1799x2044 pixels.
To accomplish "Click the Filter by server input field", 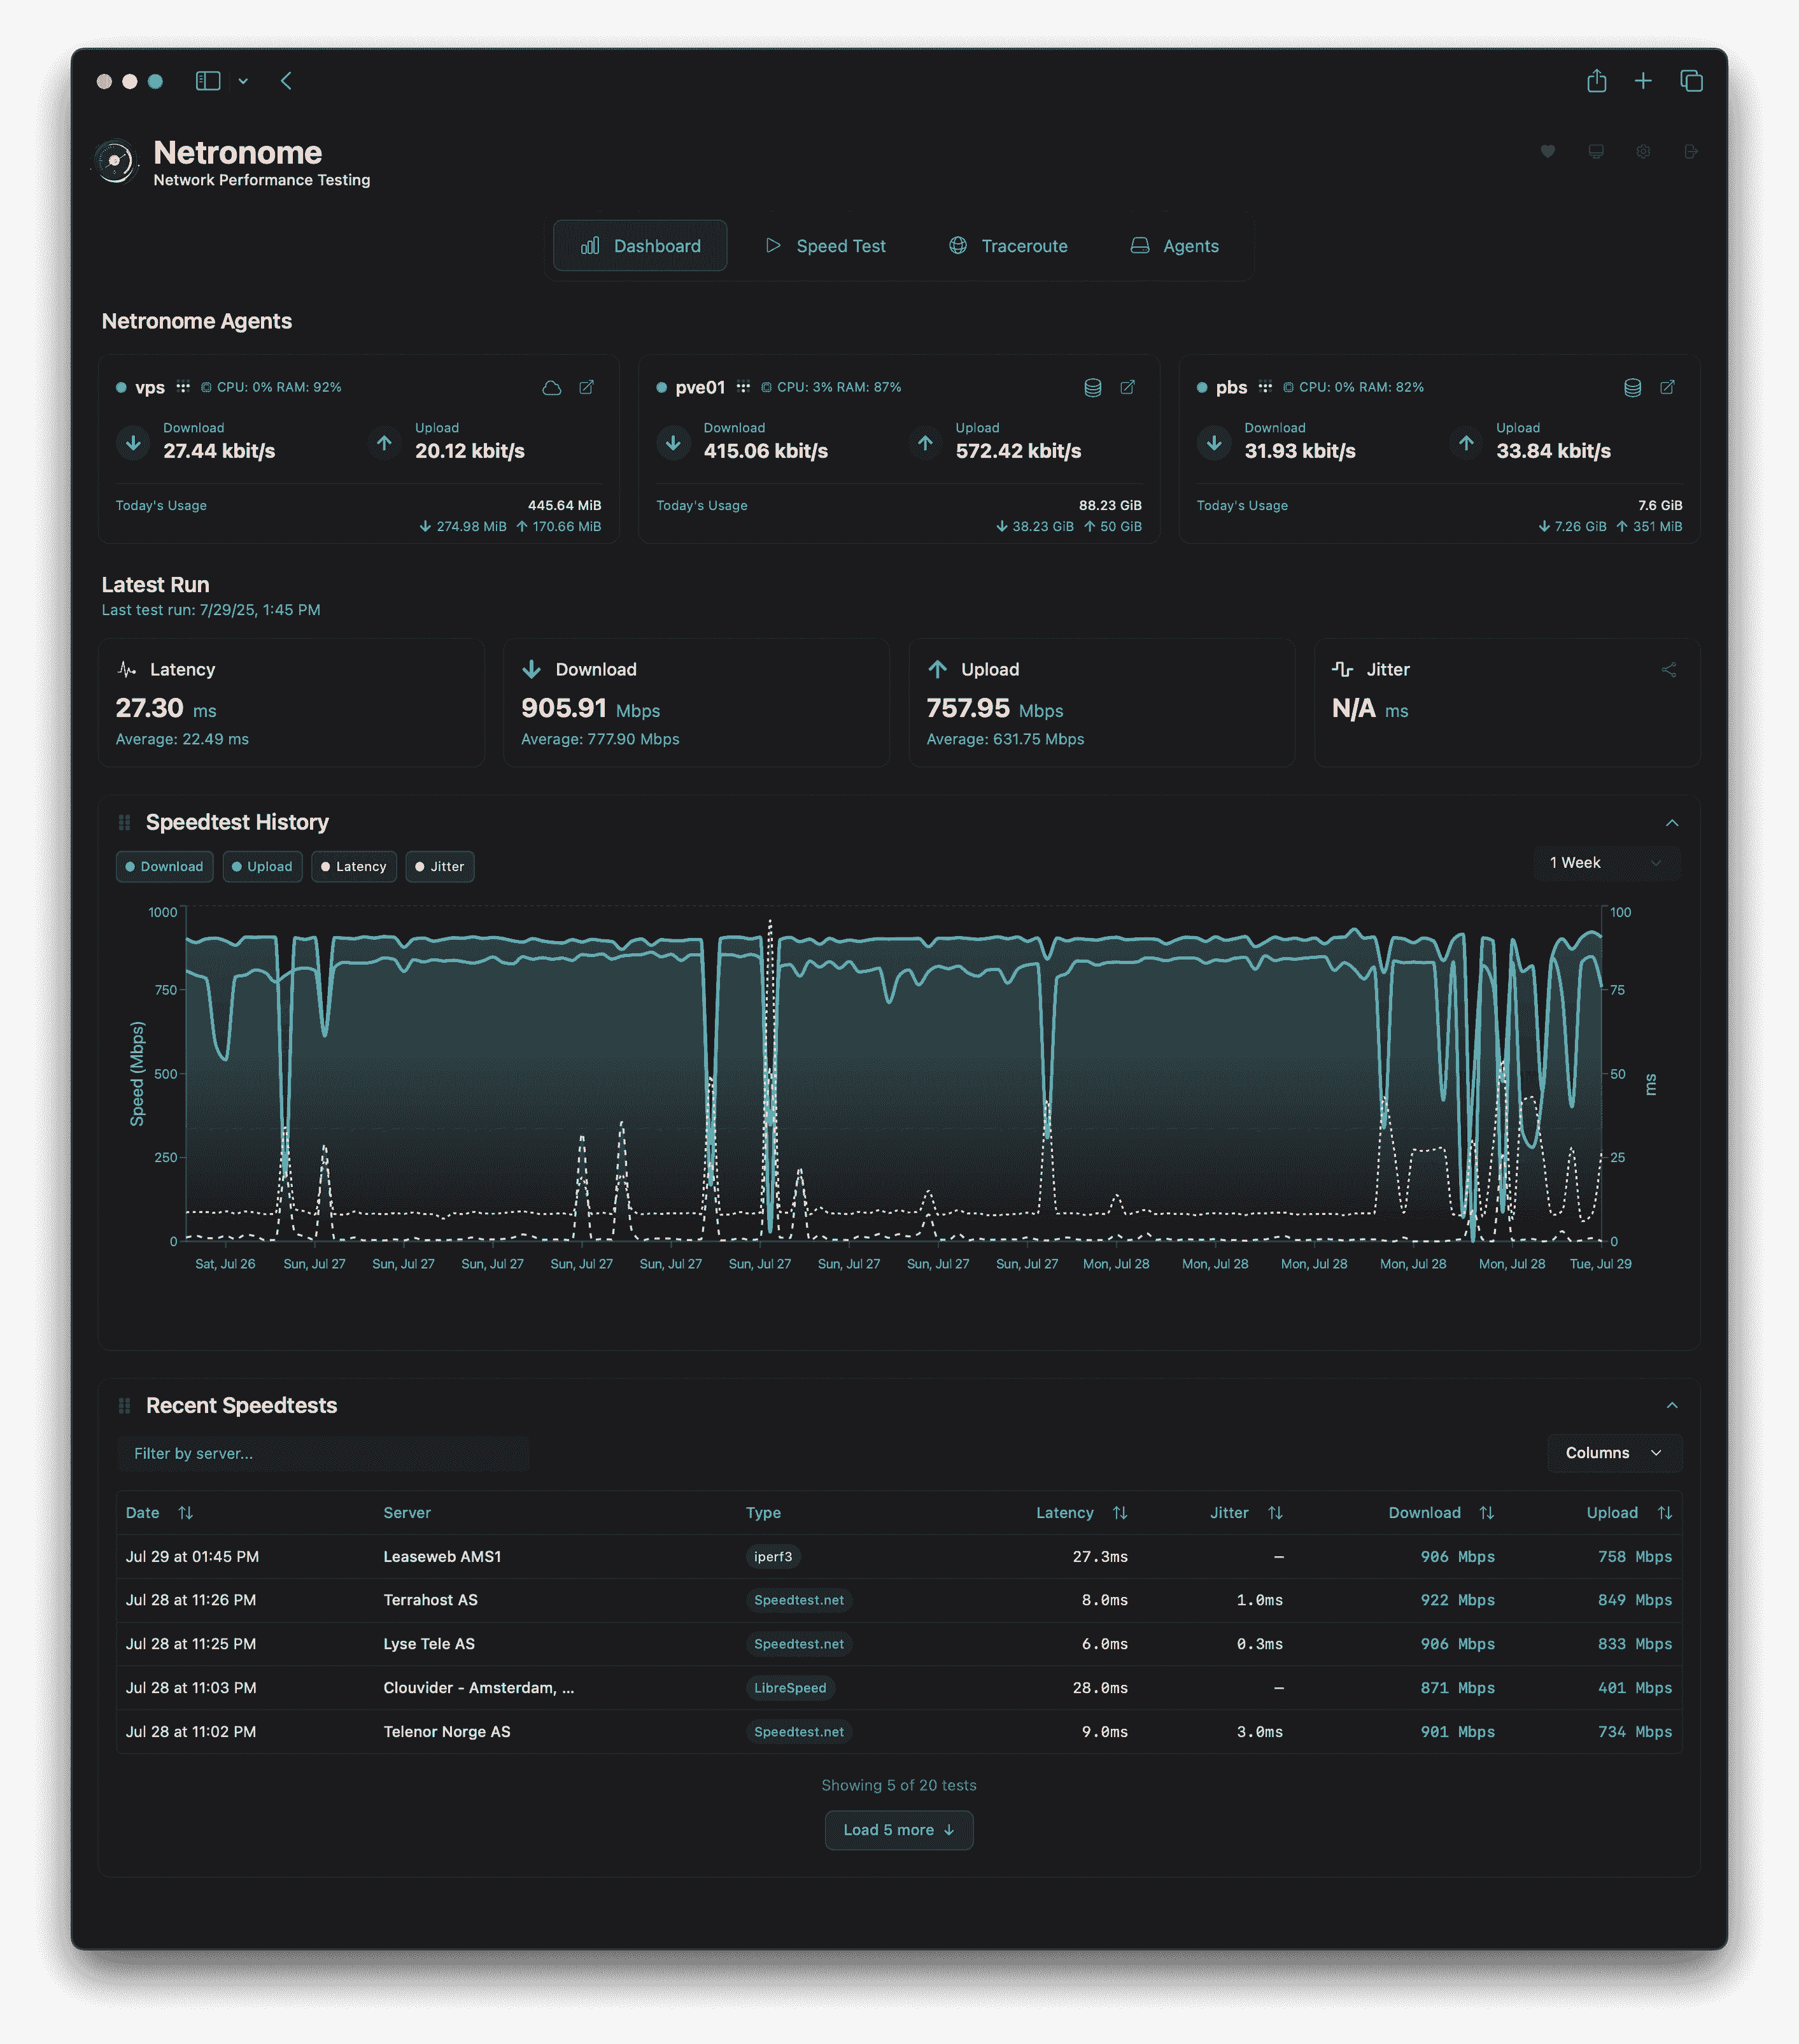I will (x=323, y=1453).
